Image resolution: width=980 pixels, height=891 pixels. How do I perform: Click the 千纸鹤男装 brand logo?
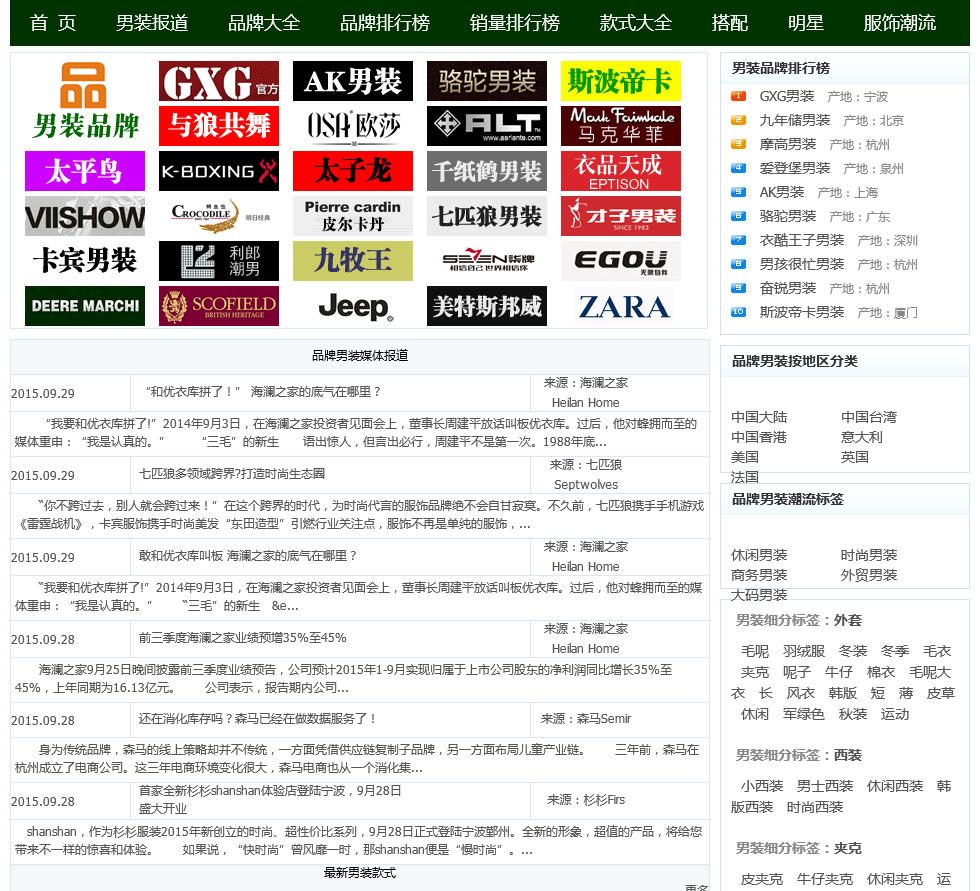[487, 171]
